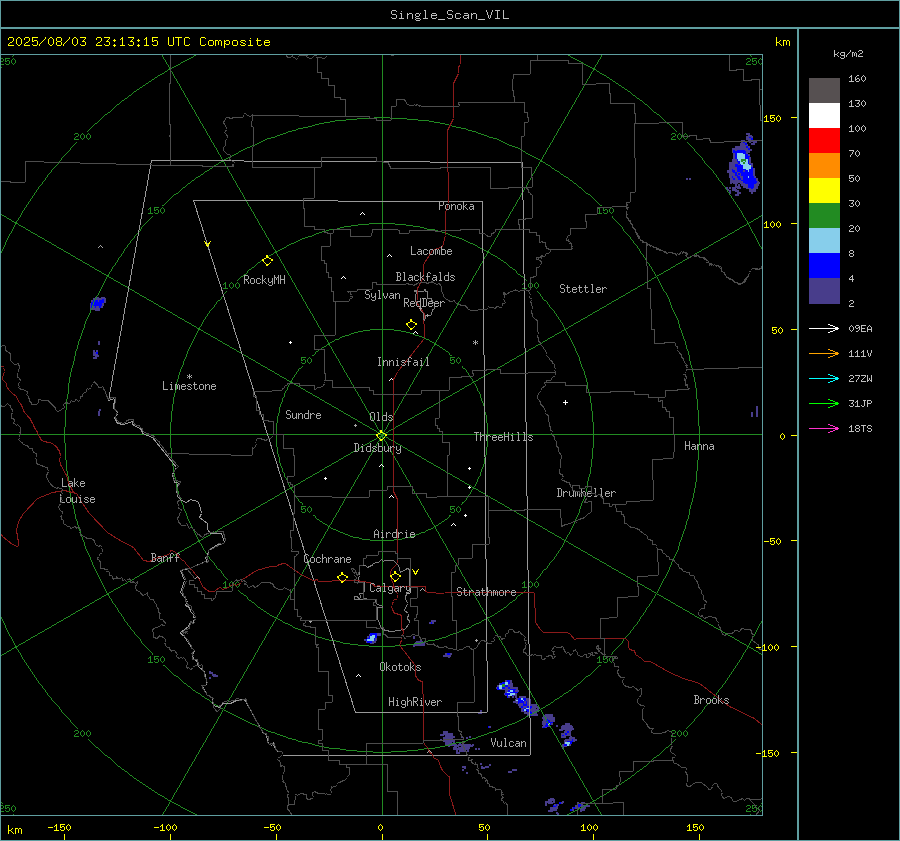Click the Olds town label

click(381, 417)
